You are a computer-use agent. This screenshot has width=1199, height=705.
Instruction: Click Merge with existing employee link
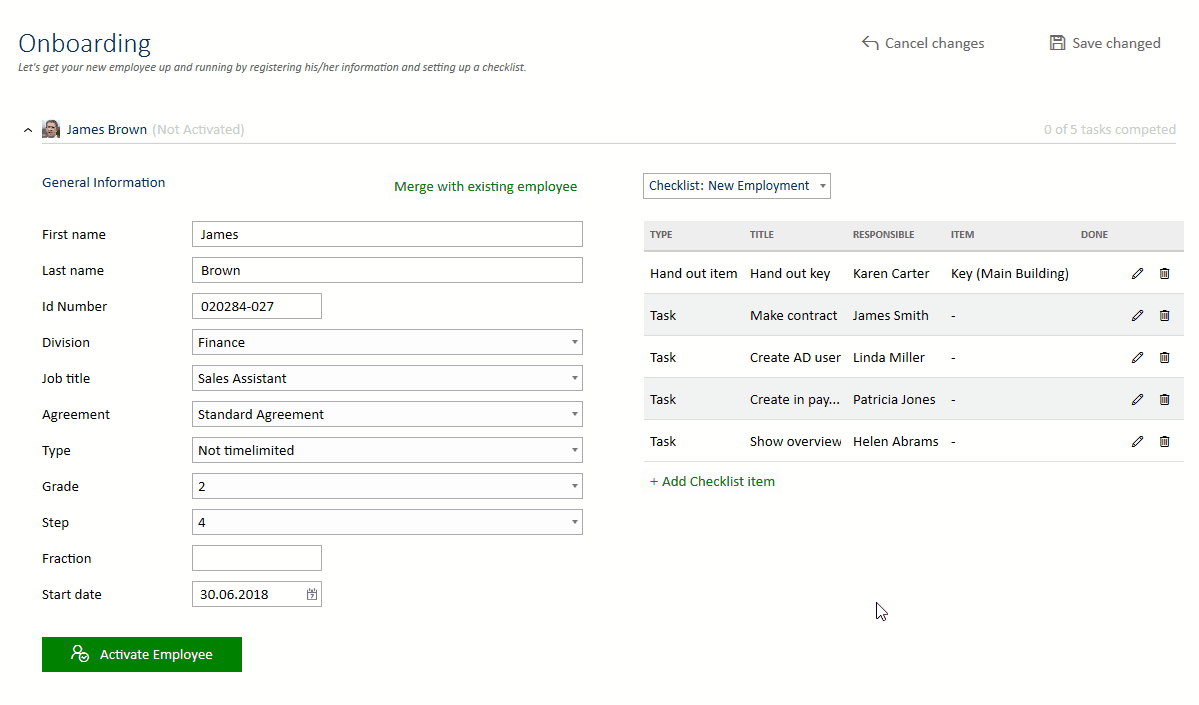(x=486, y=187)
